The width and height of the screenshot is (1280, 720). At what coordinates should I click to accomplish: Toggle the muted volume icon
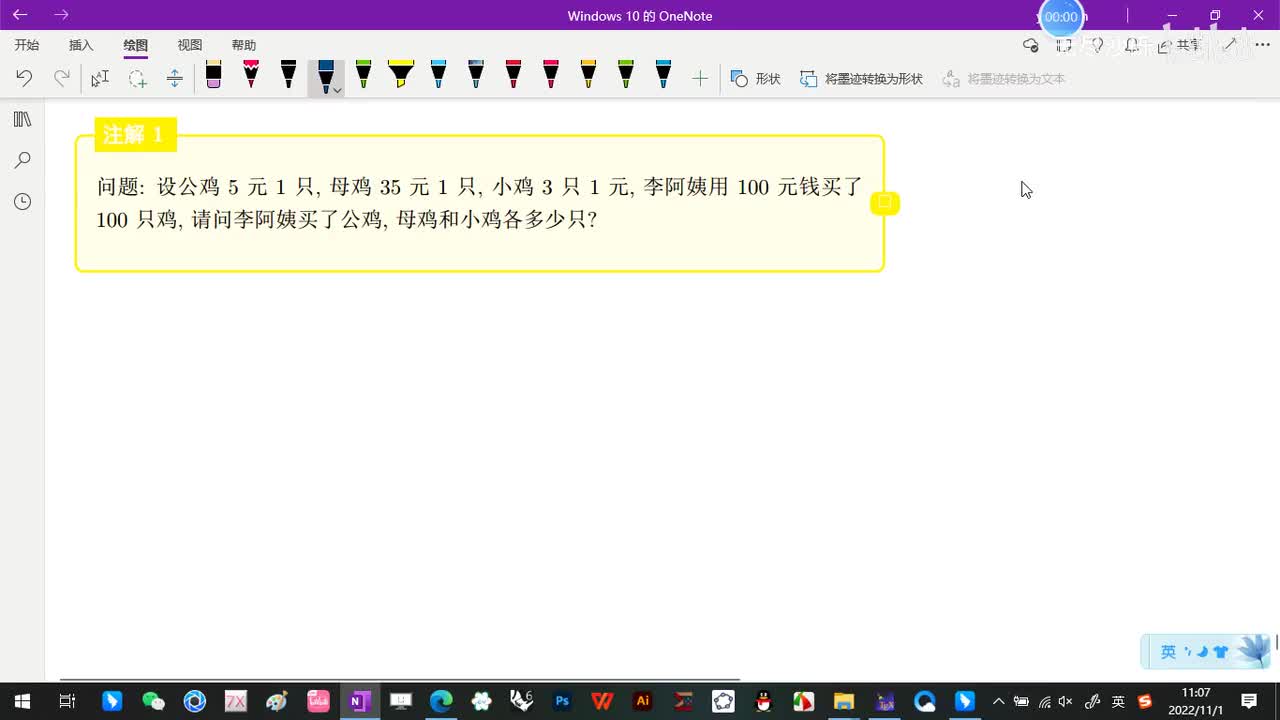click(x=1066, y=702)
